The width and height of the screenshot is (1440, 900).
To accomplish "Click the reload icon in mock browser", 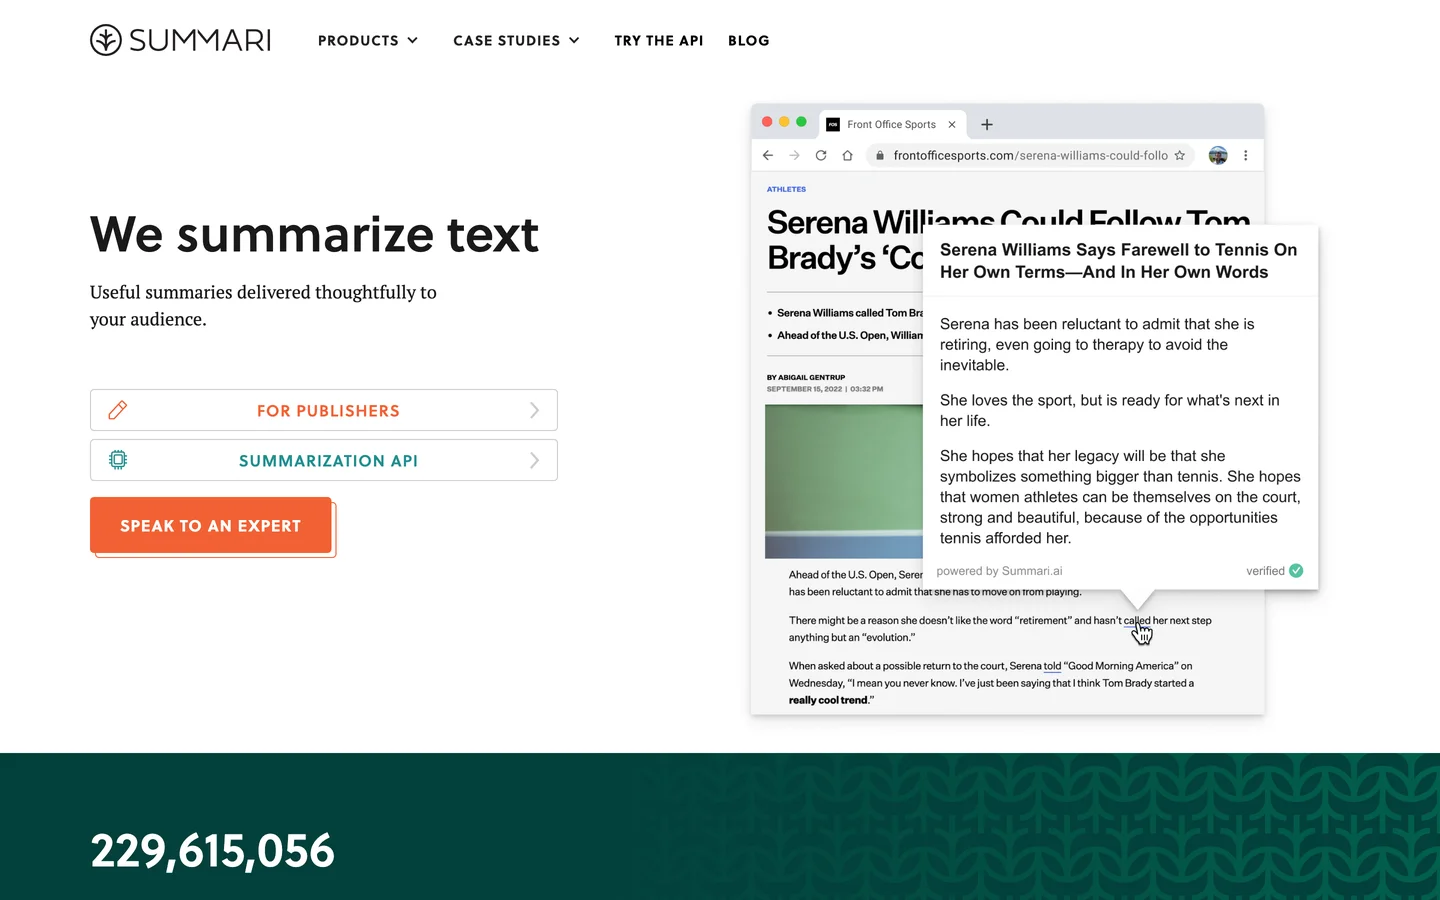I will point(821,155).
